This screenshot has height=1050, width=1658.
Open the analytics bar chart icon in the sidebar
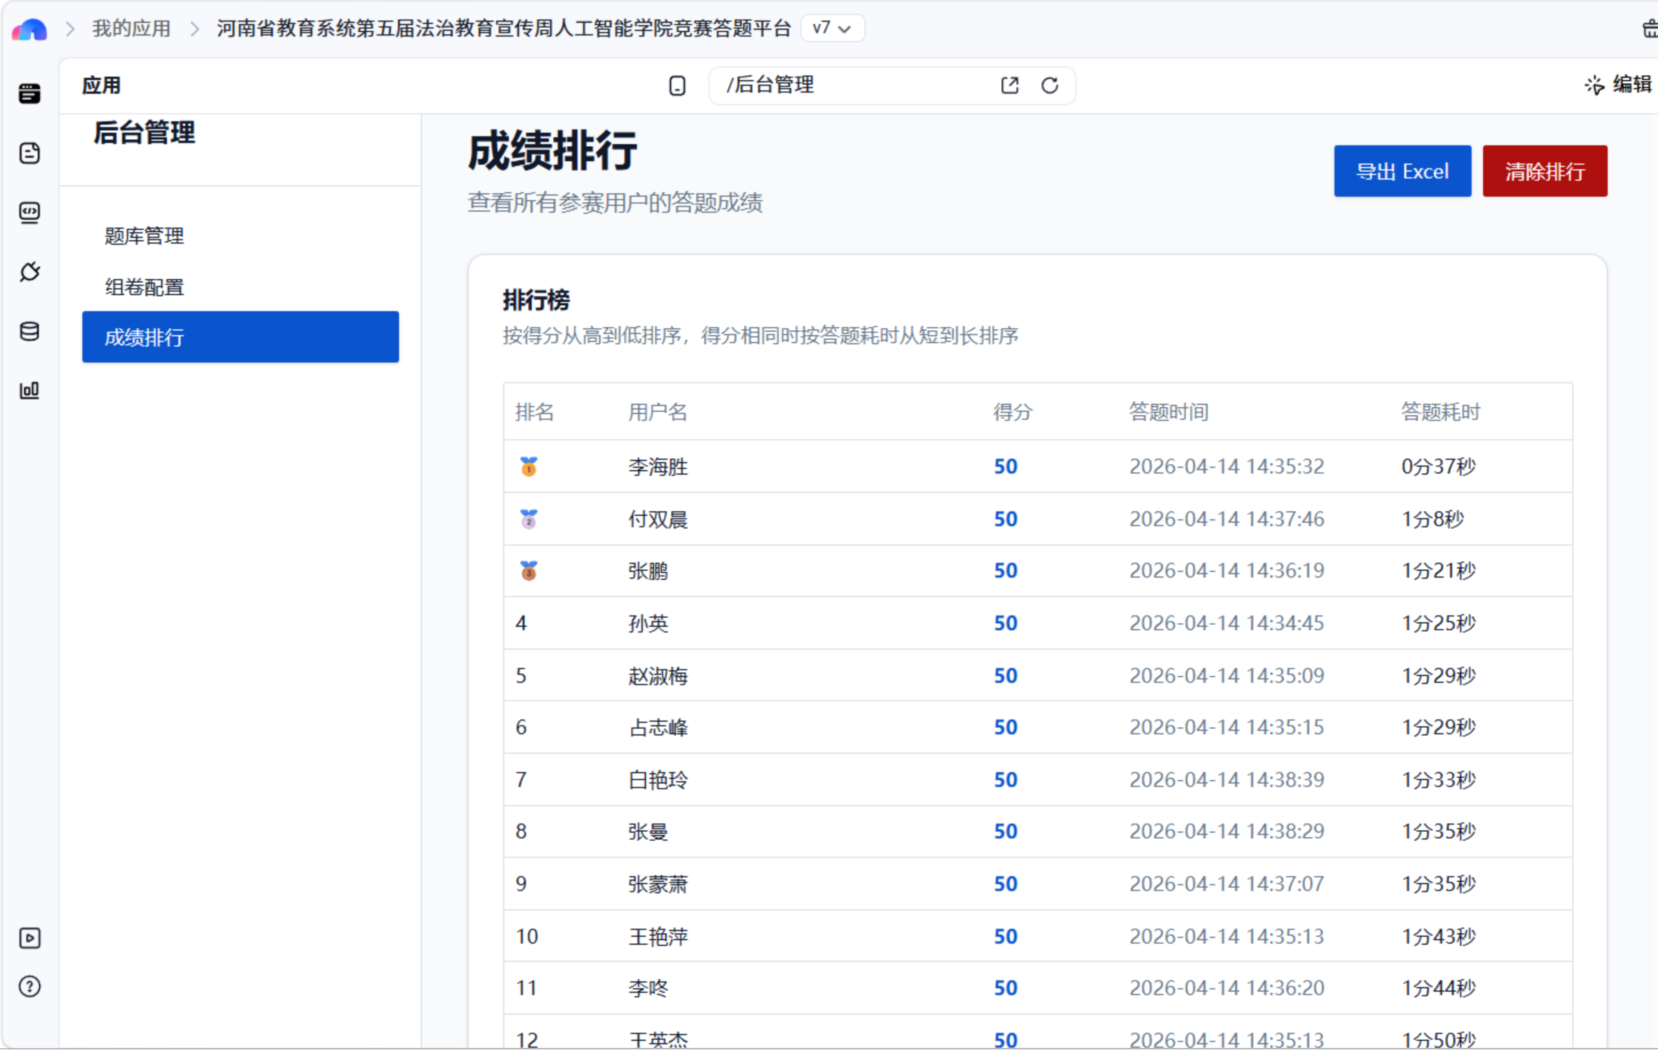[30, 390]
